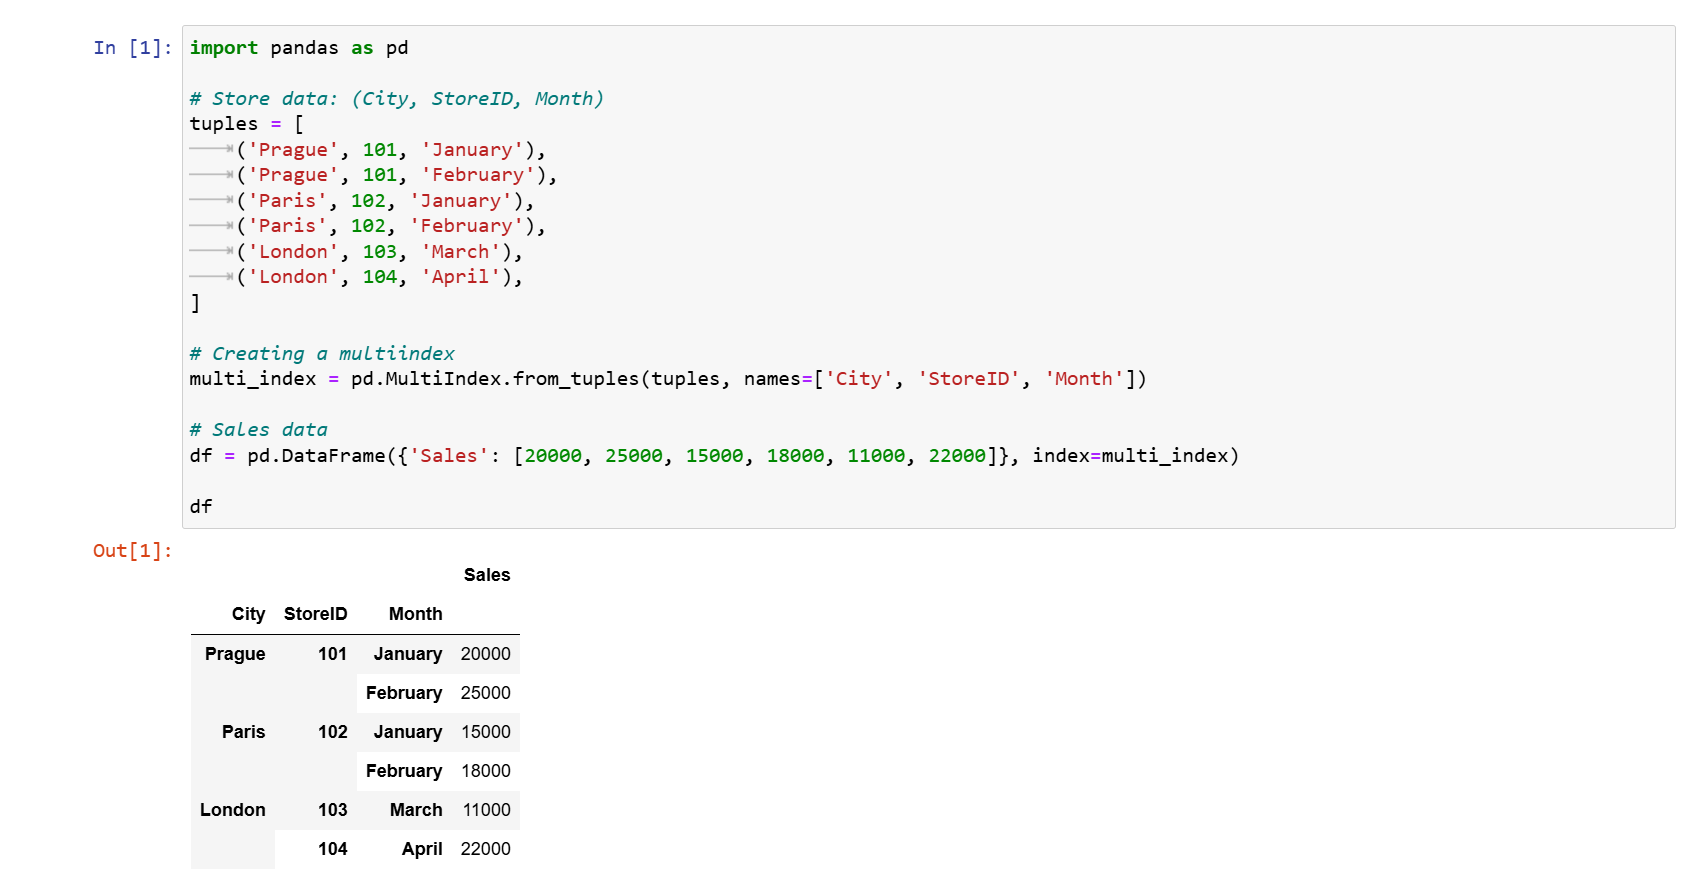Select the Prague row label in table
Screen dimensions: 1703x881
click(235, 654)
